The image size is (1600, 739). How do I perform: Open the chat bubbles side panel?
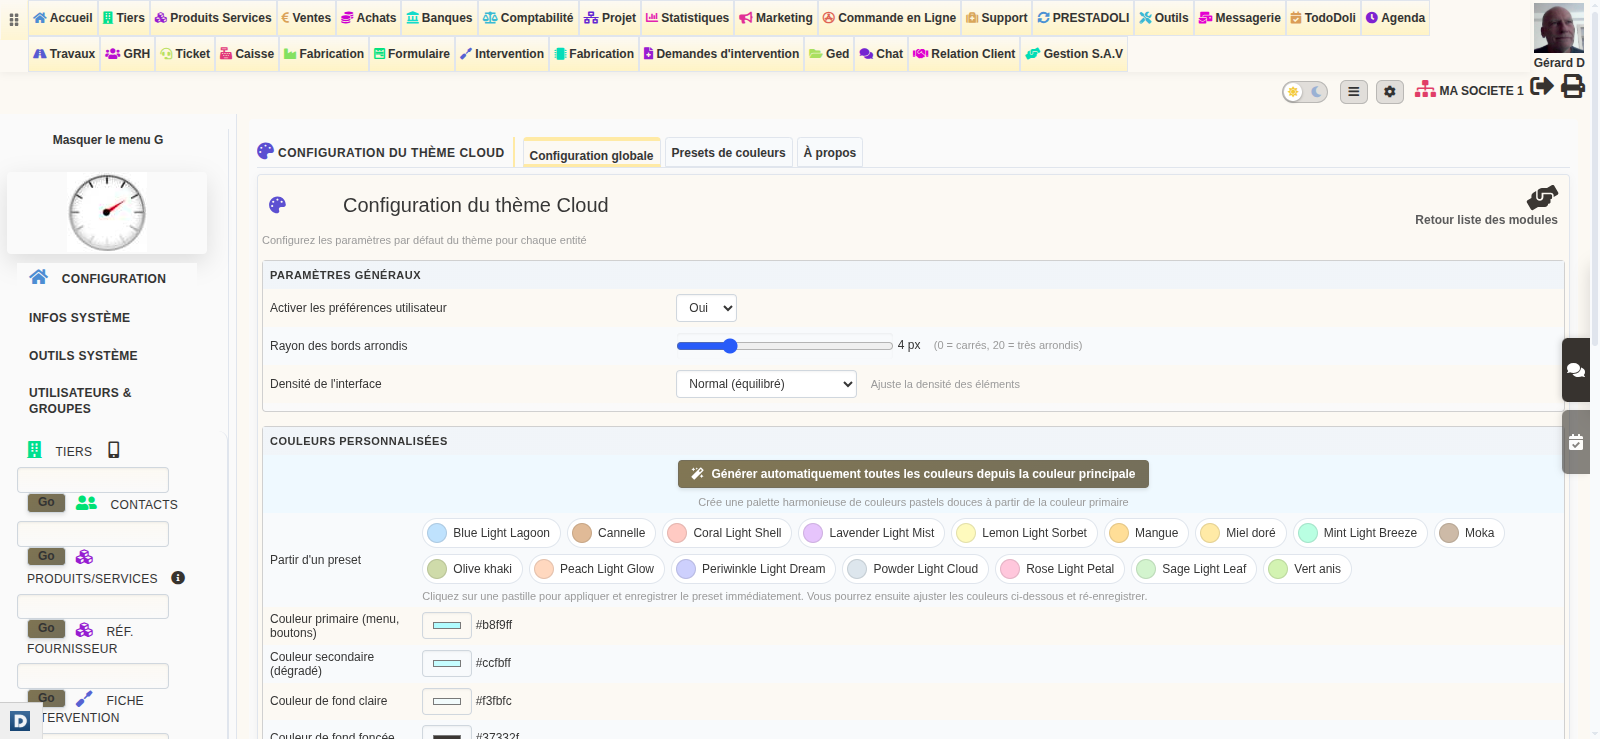tap(1576, 370)
